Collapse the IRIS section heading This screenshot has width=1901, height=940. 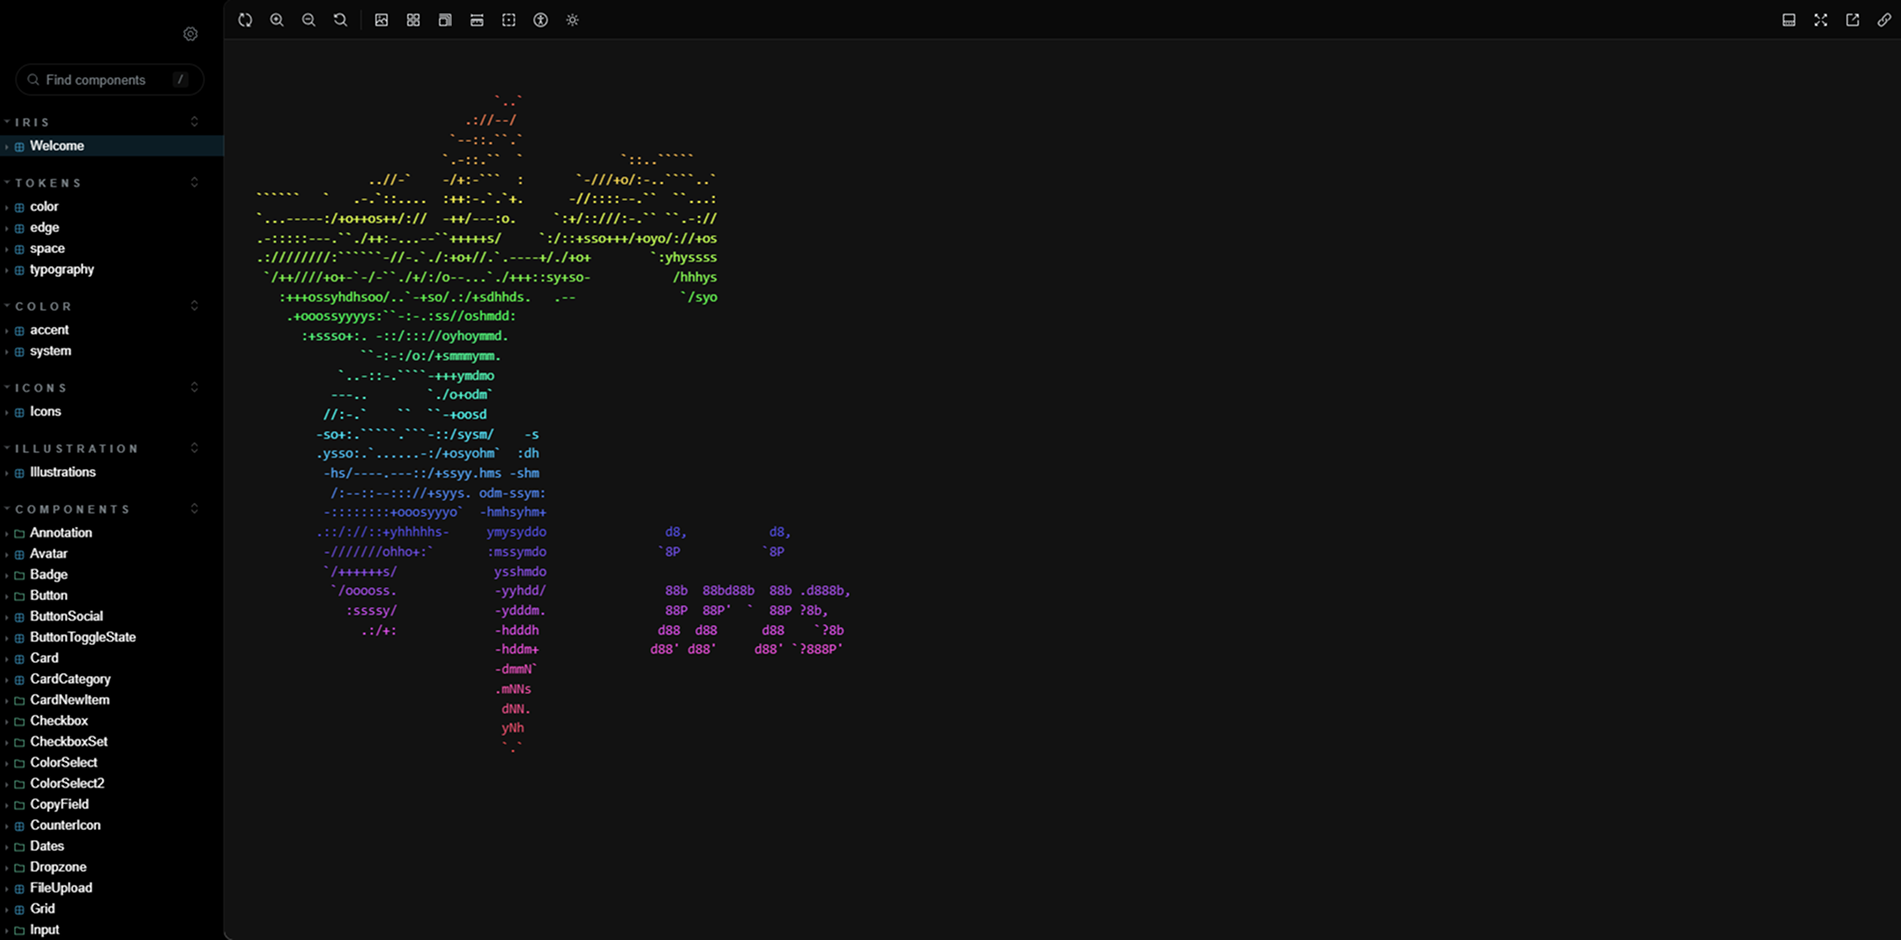tap(32, 122)
